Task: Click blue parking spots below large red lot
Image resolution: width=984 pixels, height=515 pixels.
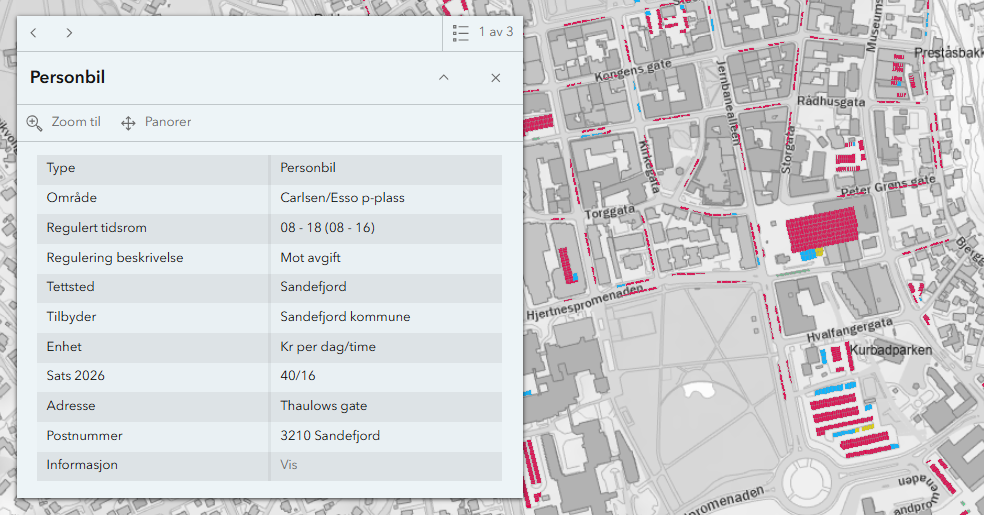Action: click(807, 256)
